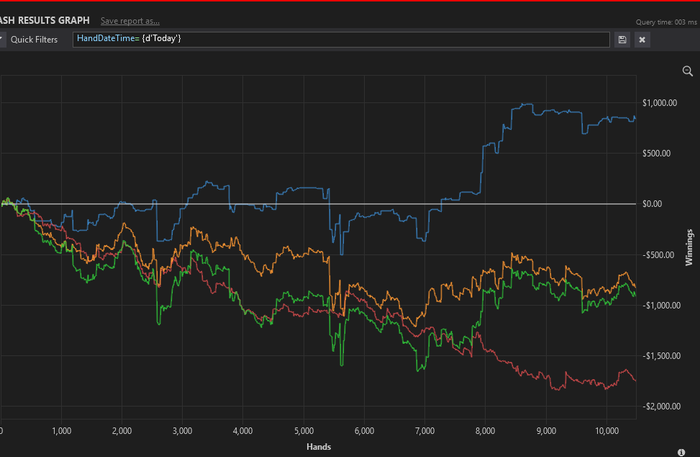The height and width of the screenshot is (457, 700).
Task: Click the 10,000 hands axis label
Action: tap(607, 431)
